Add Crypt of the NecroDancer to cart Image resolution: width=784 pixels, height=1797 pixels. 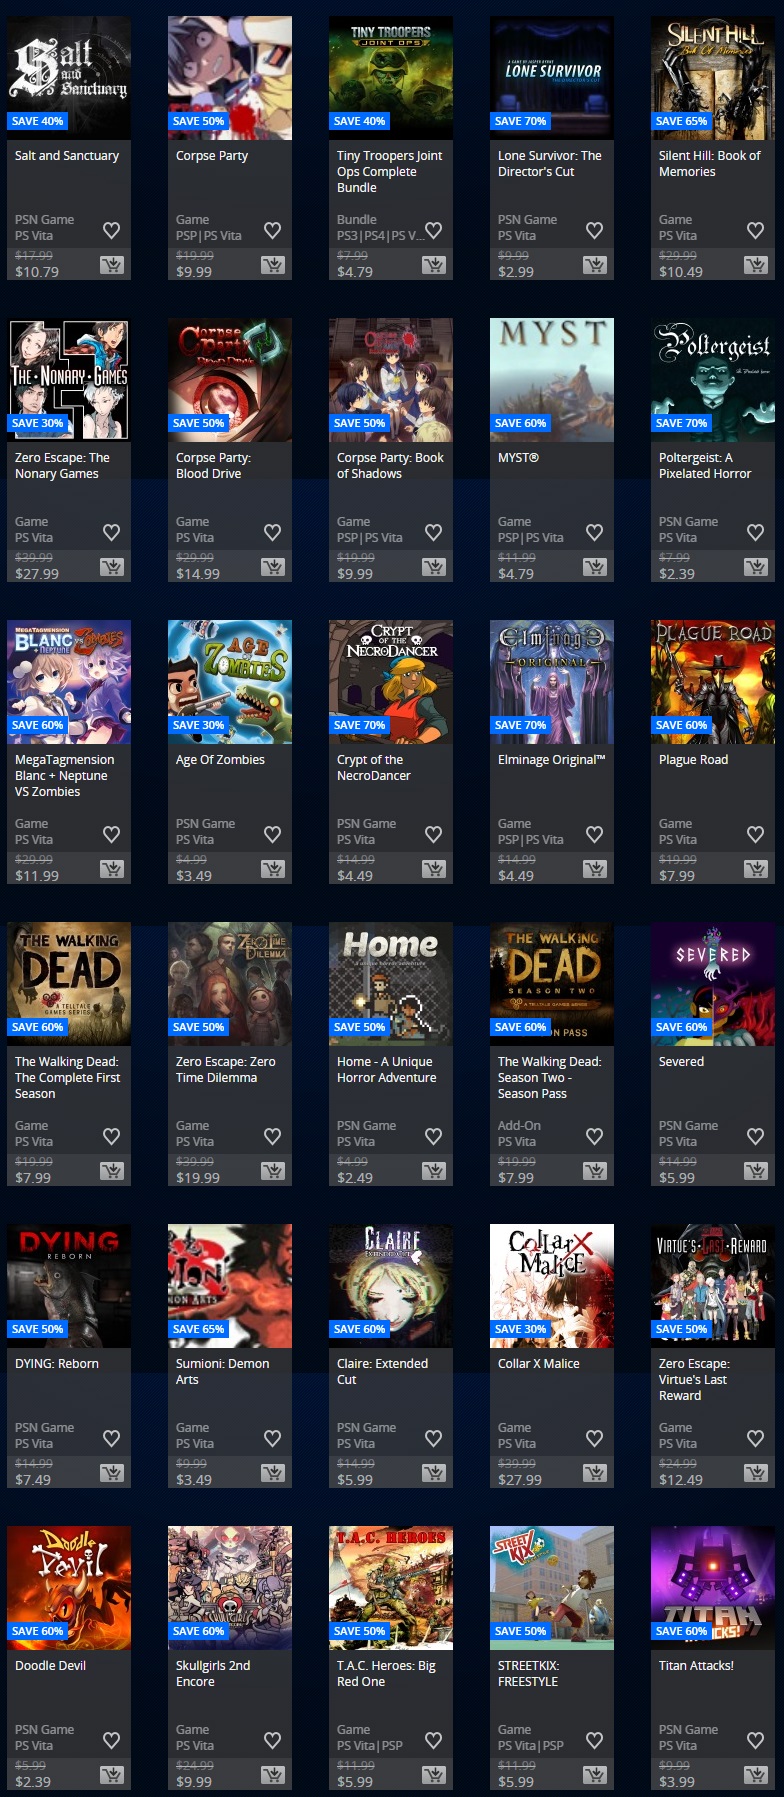point(434,869)
